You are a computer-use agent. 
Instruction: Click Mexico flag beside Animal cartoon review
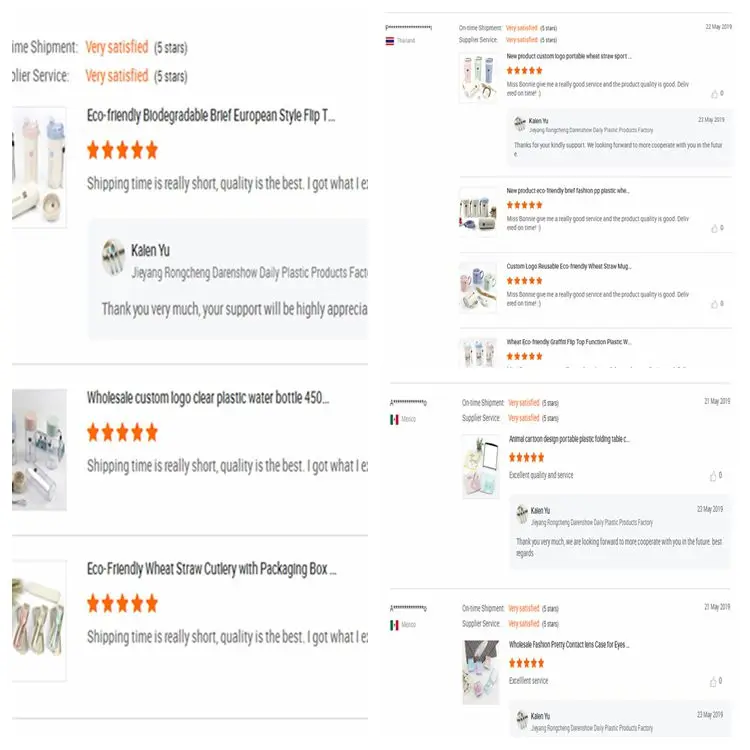pyautogui.click(x=394, y=419)
